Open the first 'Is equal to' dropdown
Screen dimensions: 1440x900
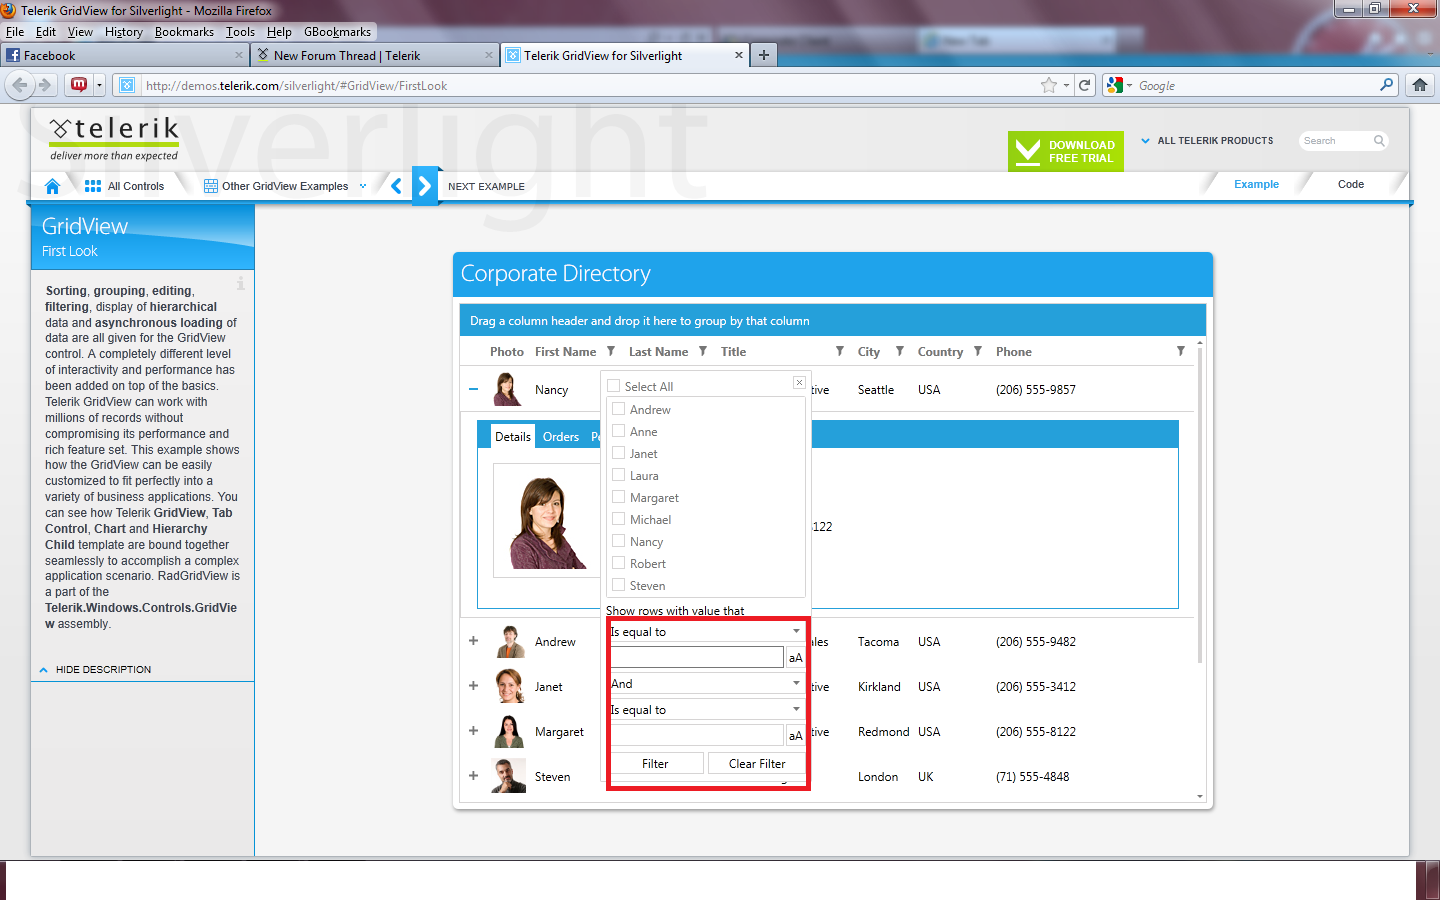[x=707, y=632]
